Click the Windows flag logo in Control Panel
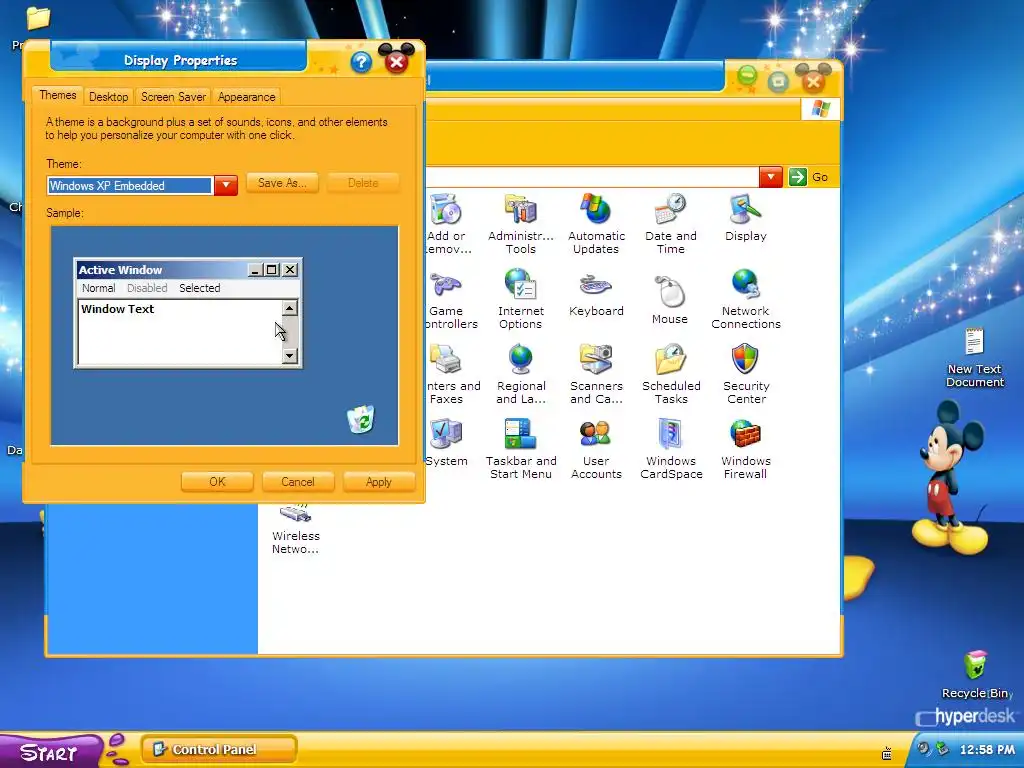This screenshot has width=1024, height=768. pos(821,108)
